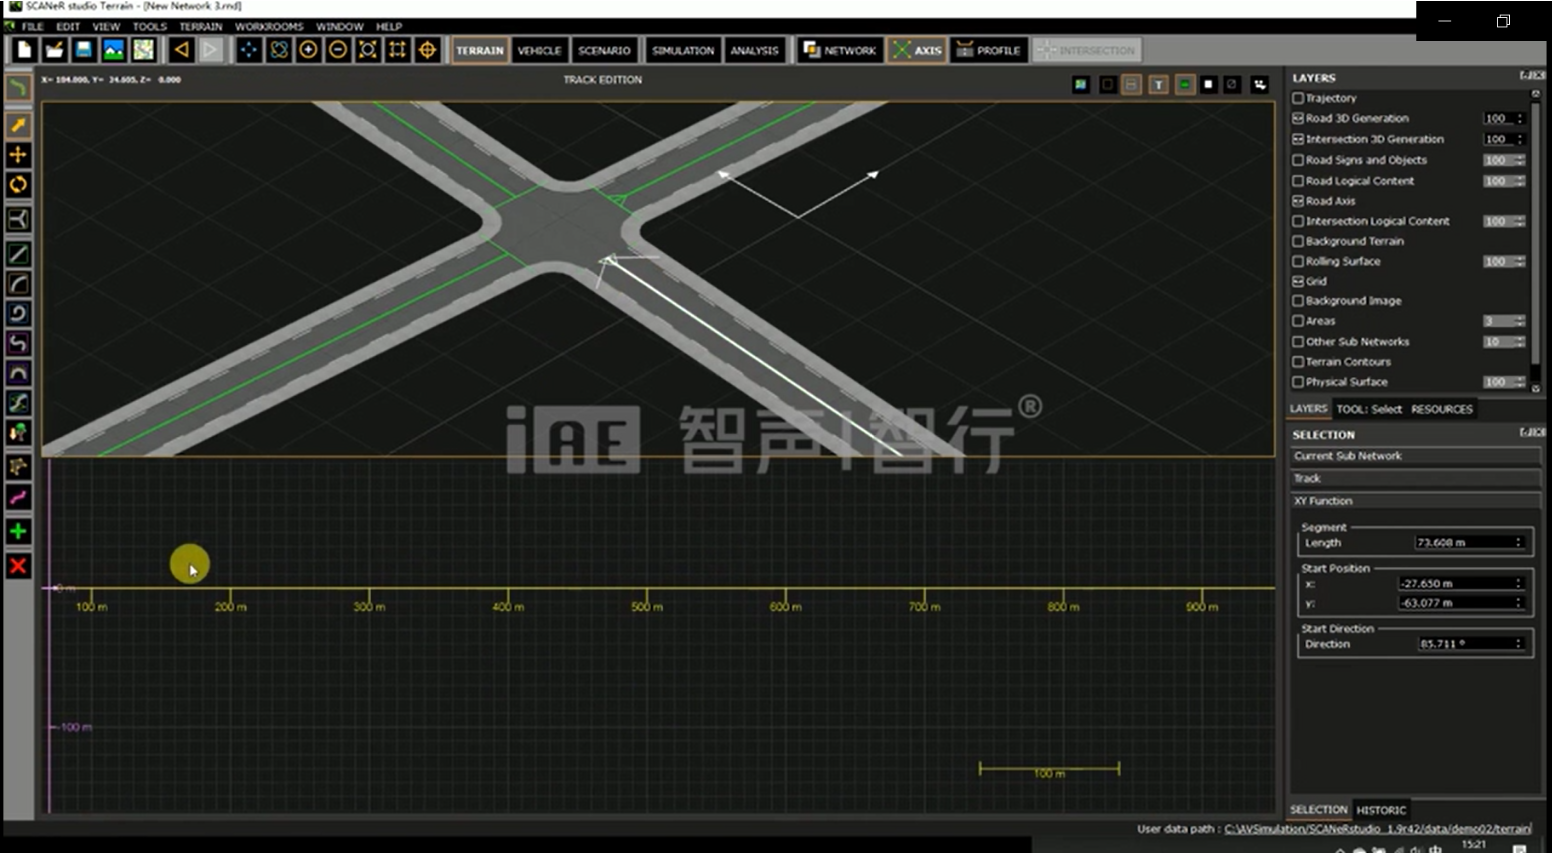Viewport: 1552px width, 855px height.
Task: Open the WORKROOMS menu
Action: [269, 27]
